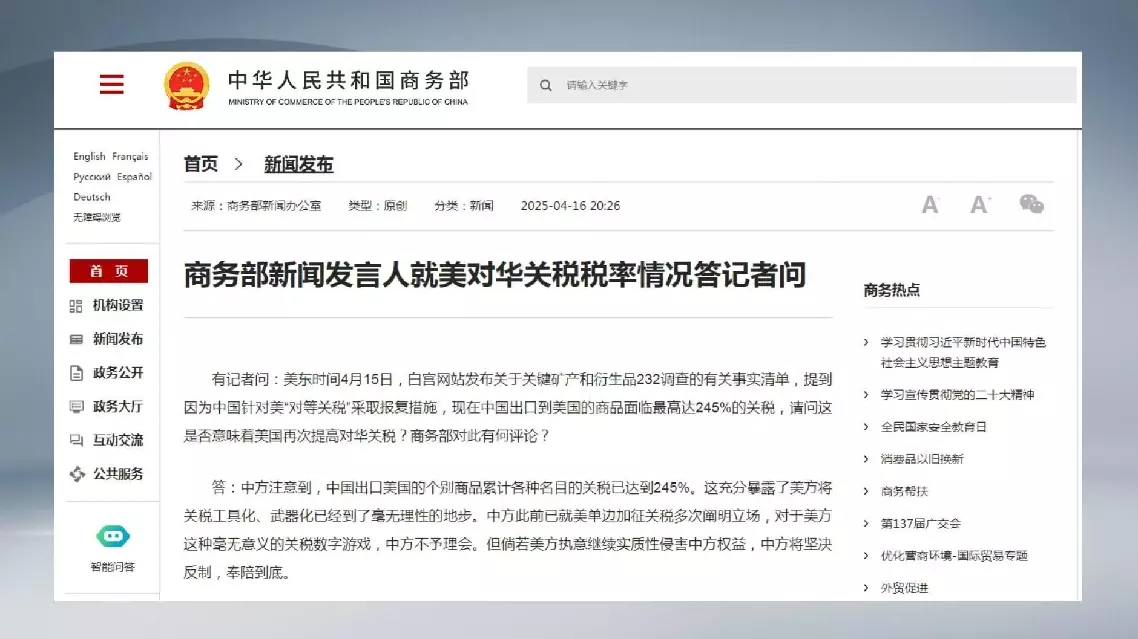This screenshot has width=1138, height=639.
Task: Open 新闻发布 in the sidebar
Action: coord(118,339)
